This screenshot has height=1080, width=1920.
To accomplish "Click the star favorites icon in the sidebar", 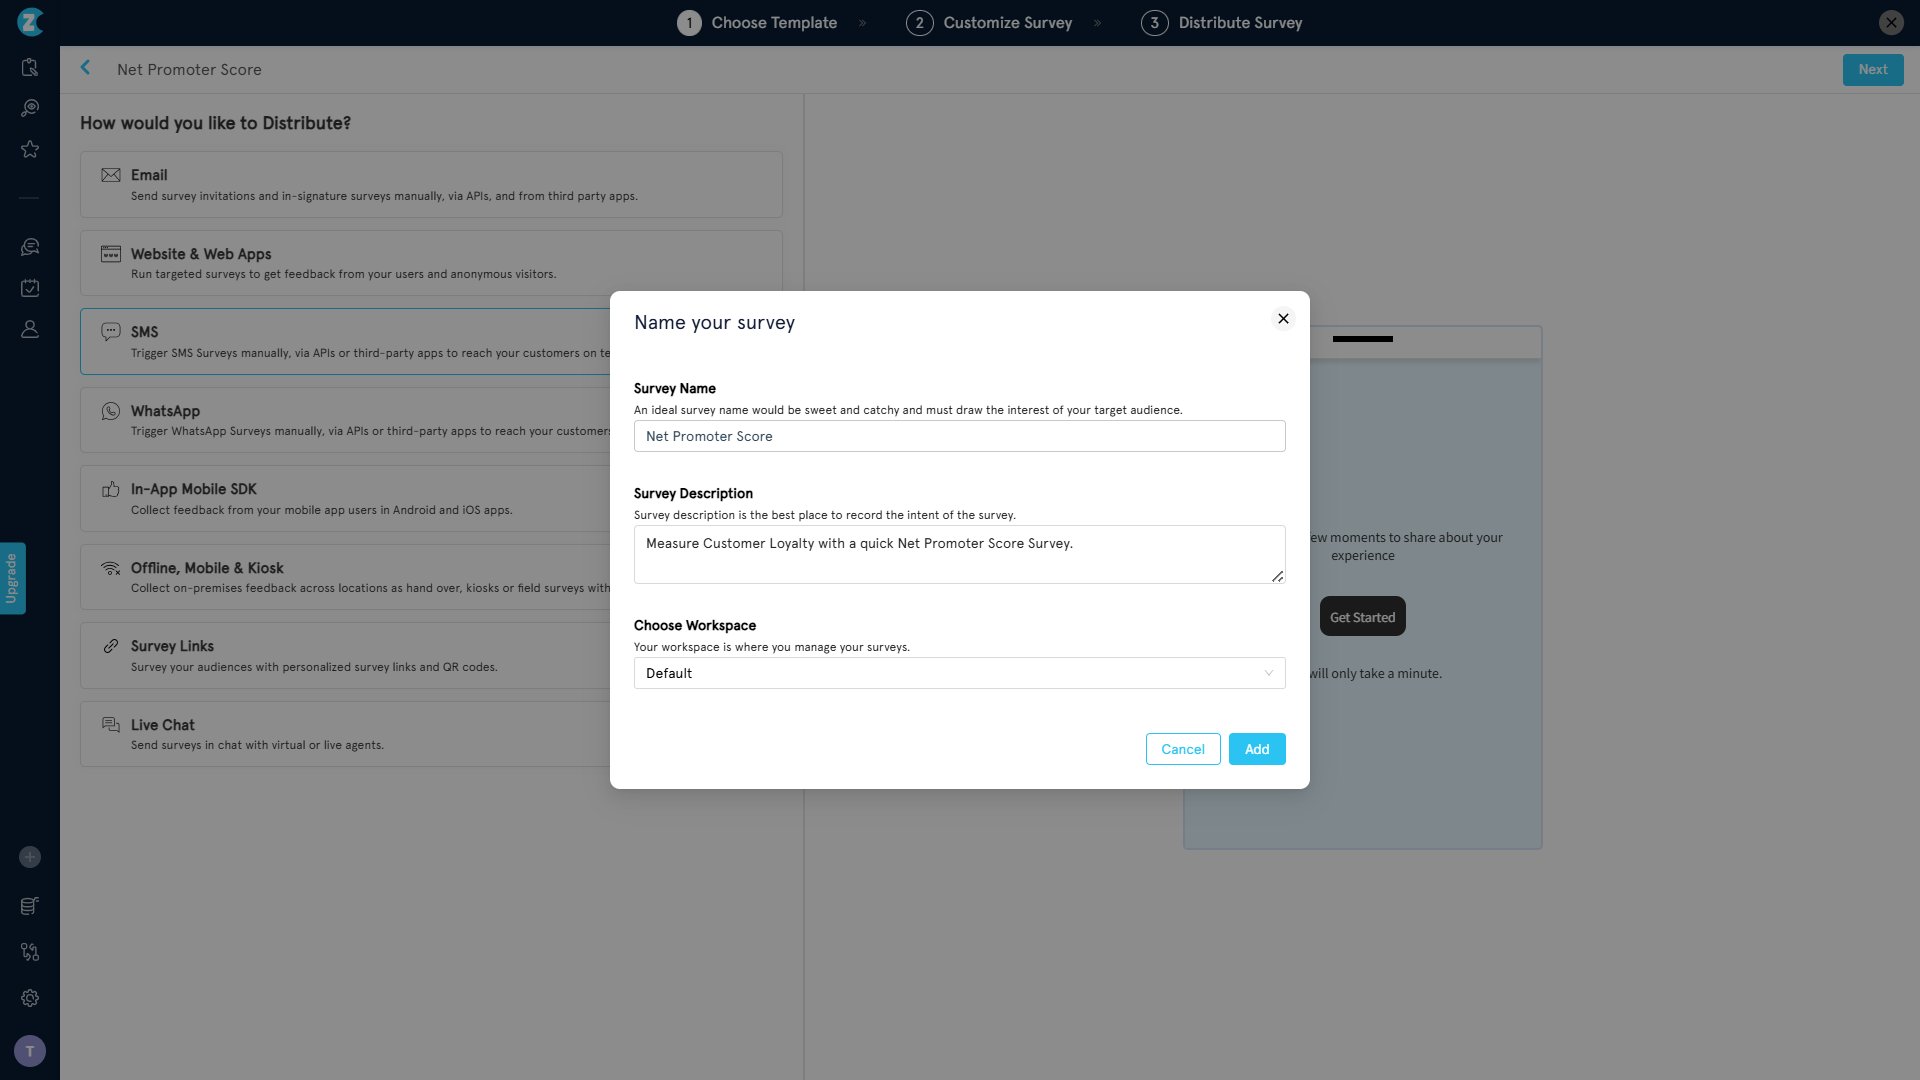I will click(30, 149).
